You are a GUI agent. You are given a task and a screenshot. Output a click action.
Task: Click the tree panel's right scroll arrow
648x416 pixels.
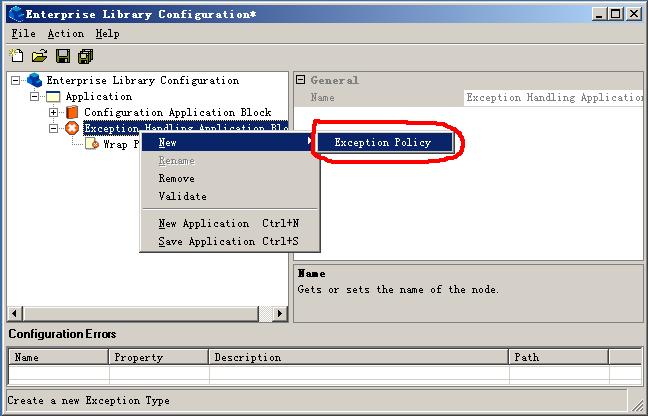(x=281, y=314)
